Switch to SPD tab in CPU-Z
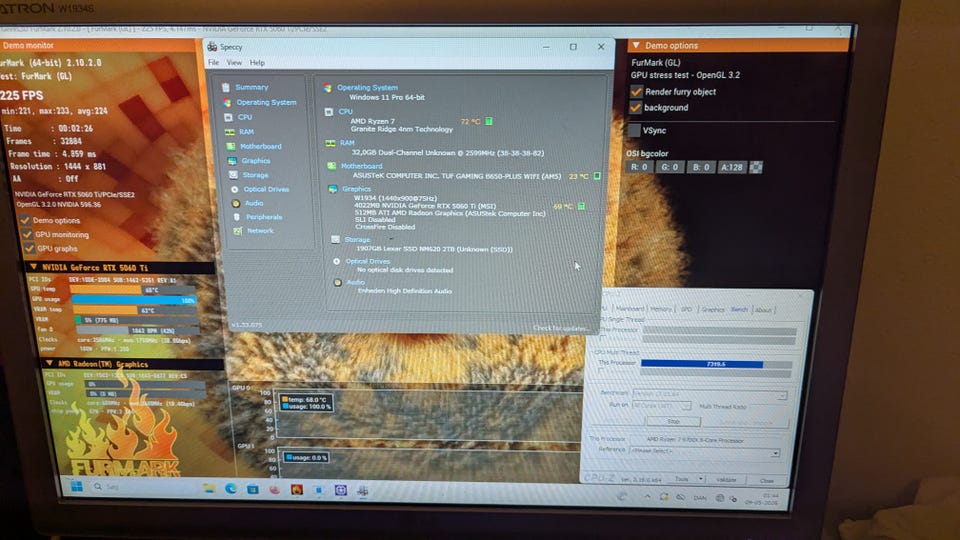 click(x=686, y=309)
